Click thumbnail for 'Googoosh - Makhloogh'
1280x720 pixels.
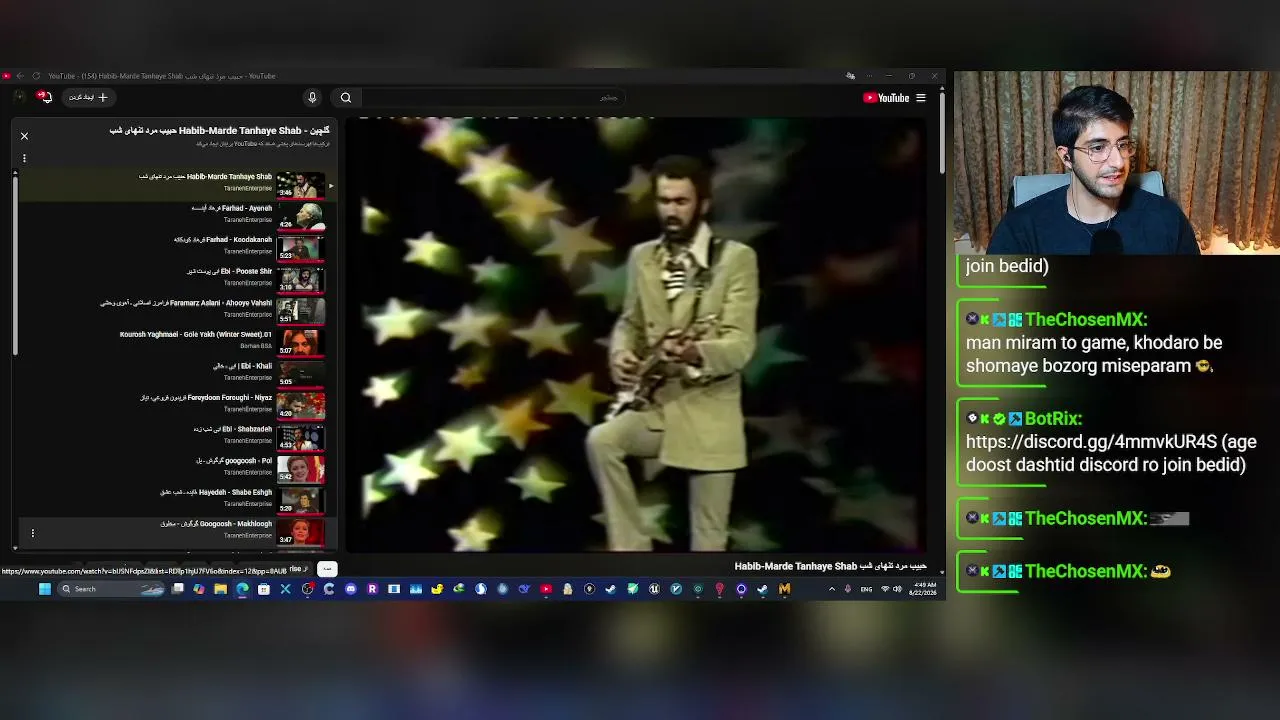pyautogui.click(x=300, y=532)
